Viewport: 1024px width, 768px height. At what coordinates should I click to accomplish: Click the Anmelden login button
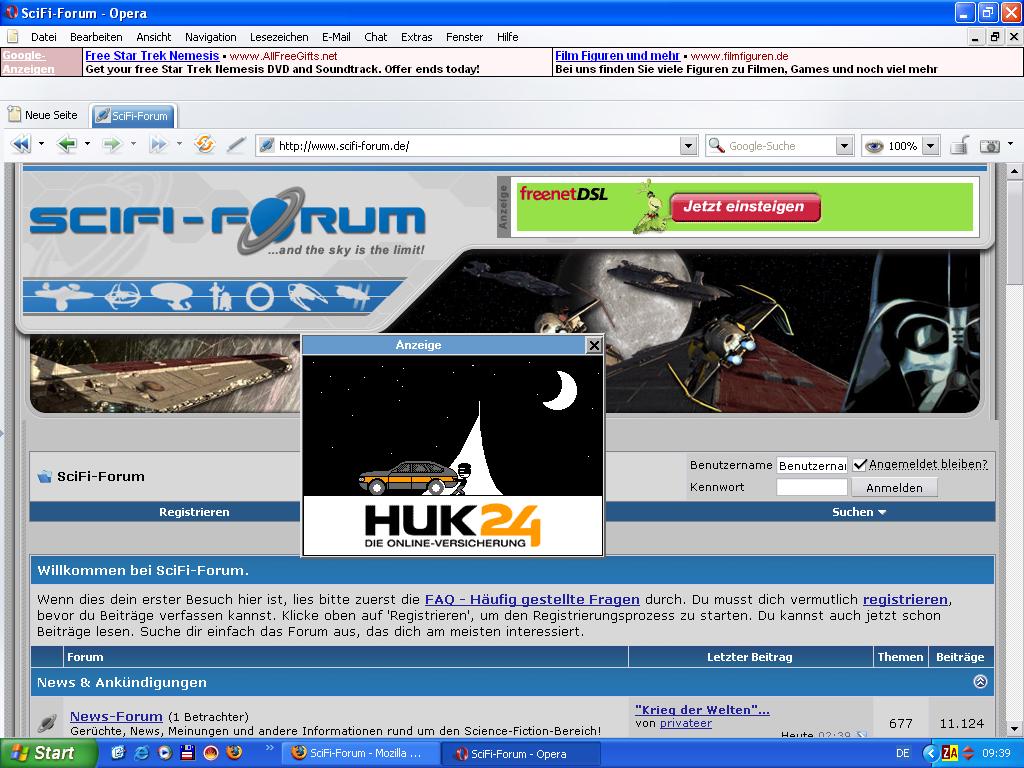pos(894,487)
